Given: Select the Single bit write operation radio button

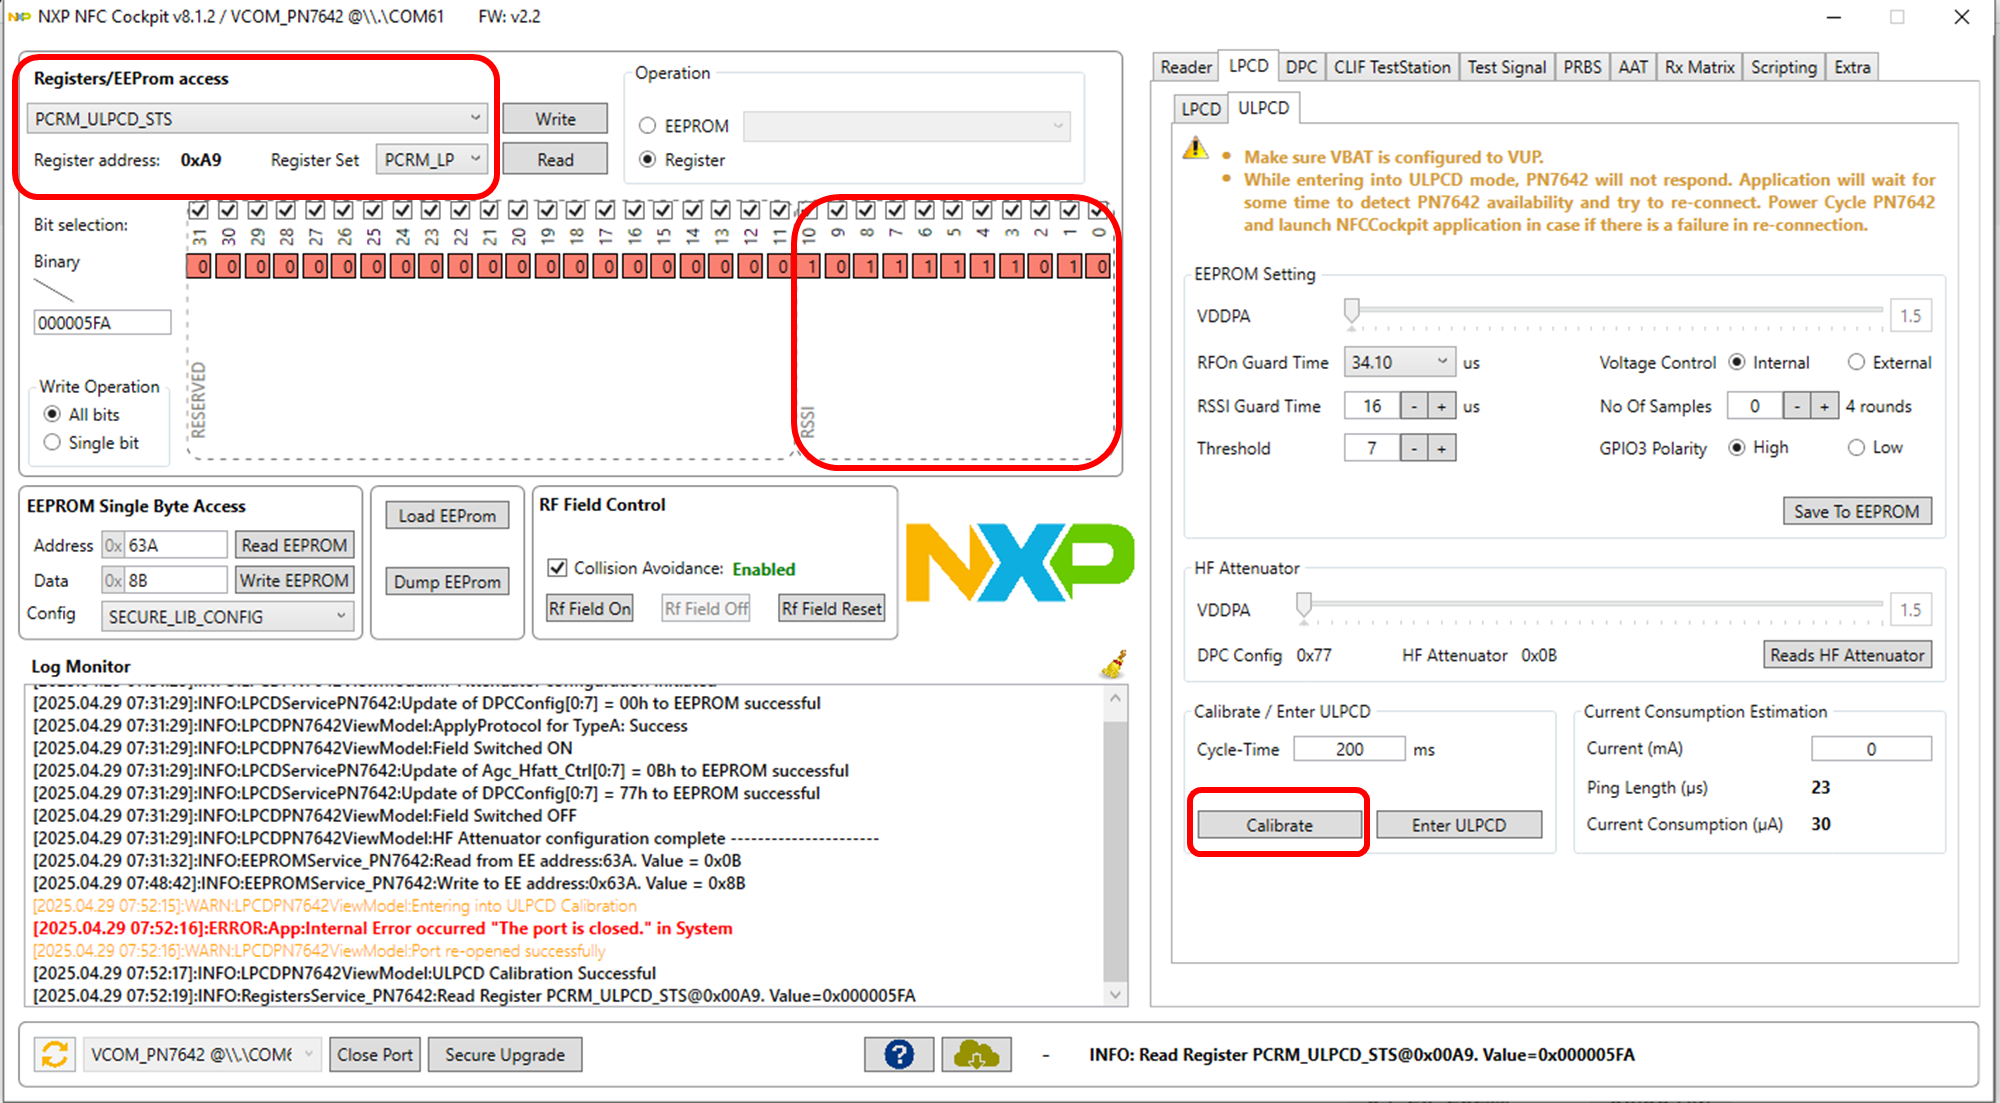Looking at the screenshot, I should (x=51, y=442).
